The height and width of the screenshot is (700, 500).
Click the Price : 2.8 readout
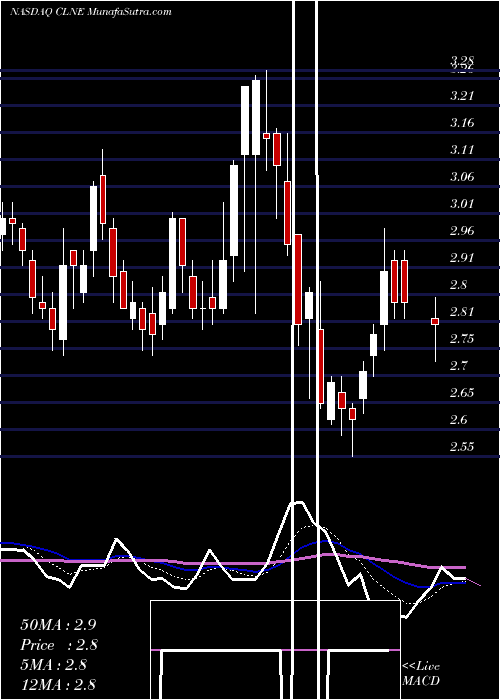tap(59, 645)
